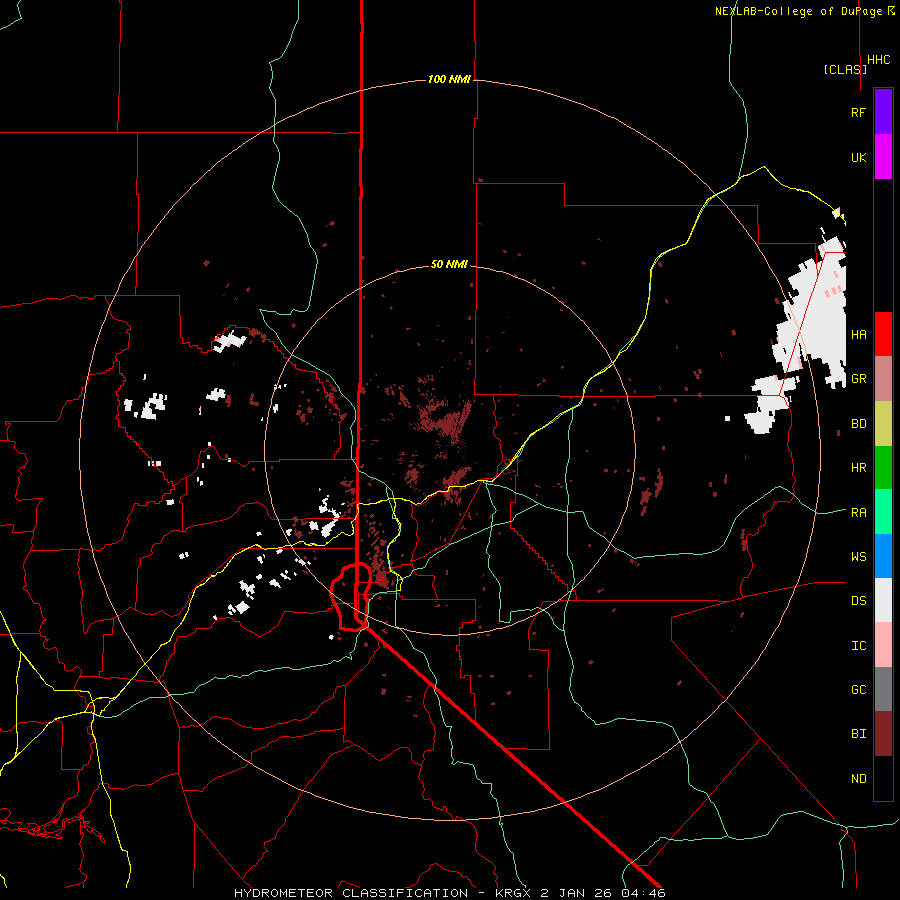Click the 'DS' legend label

click(858, 601)
